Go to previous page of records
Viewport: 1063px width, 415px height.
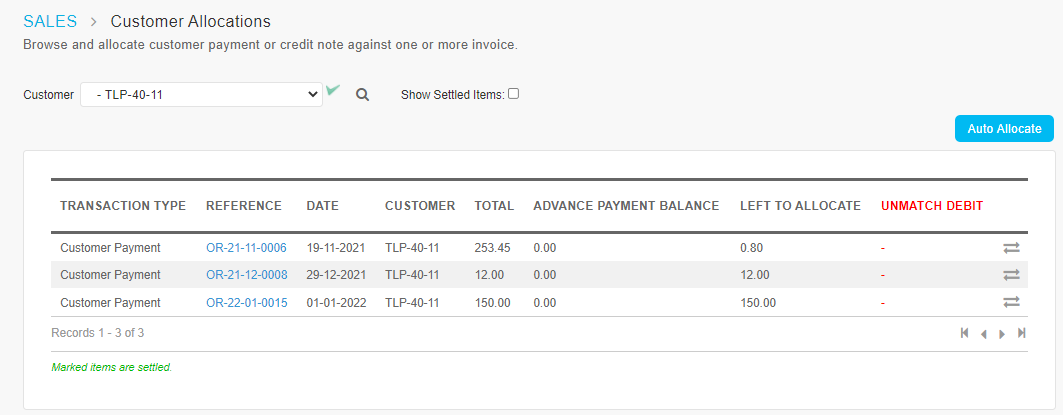point(983,334)
